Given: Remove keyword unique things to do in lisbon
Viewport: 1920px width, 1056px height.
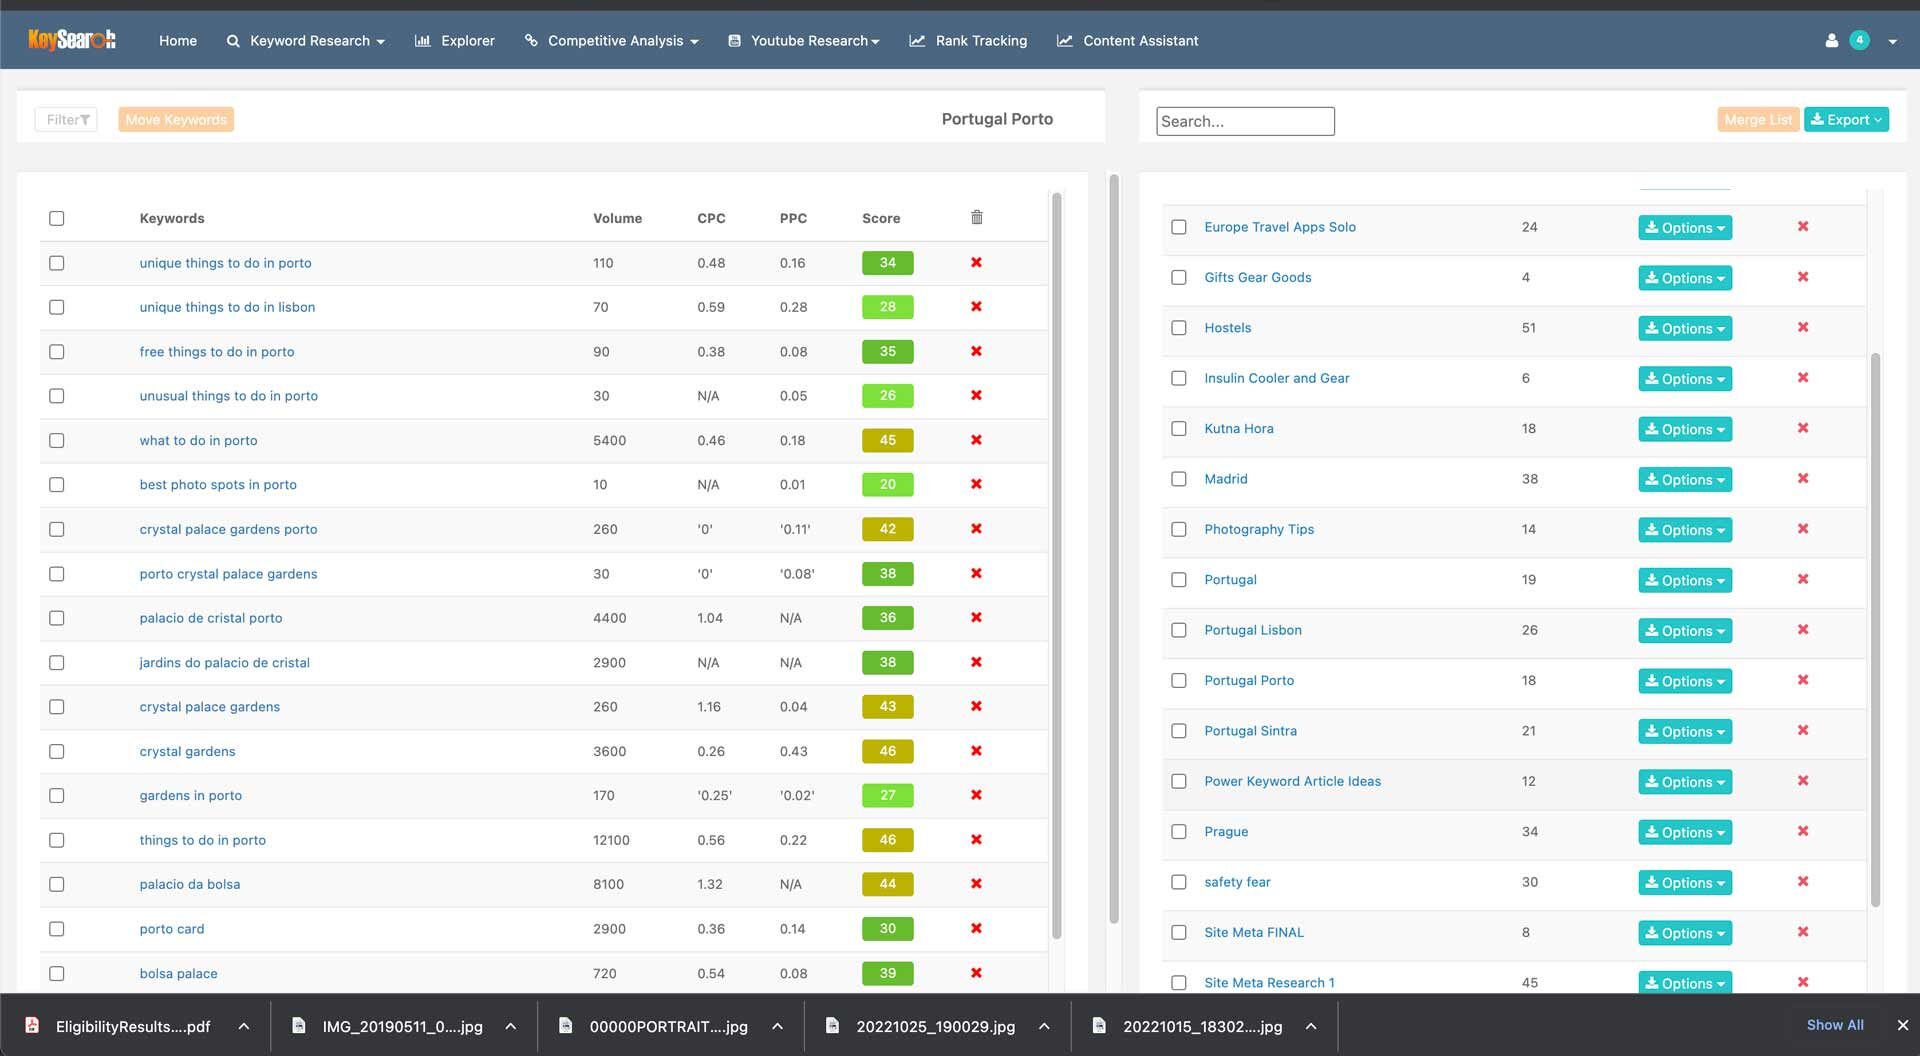Looking at the screenshot, I should tap(976, 306).
